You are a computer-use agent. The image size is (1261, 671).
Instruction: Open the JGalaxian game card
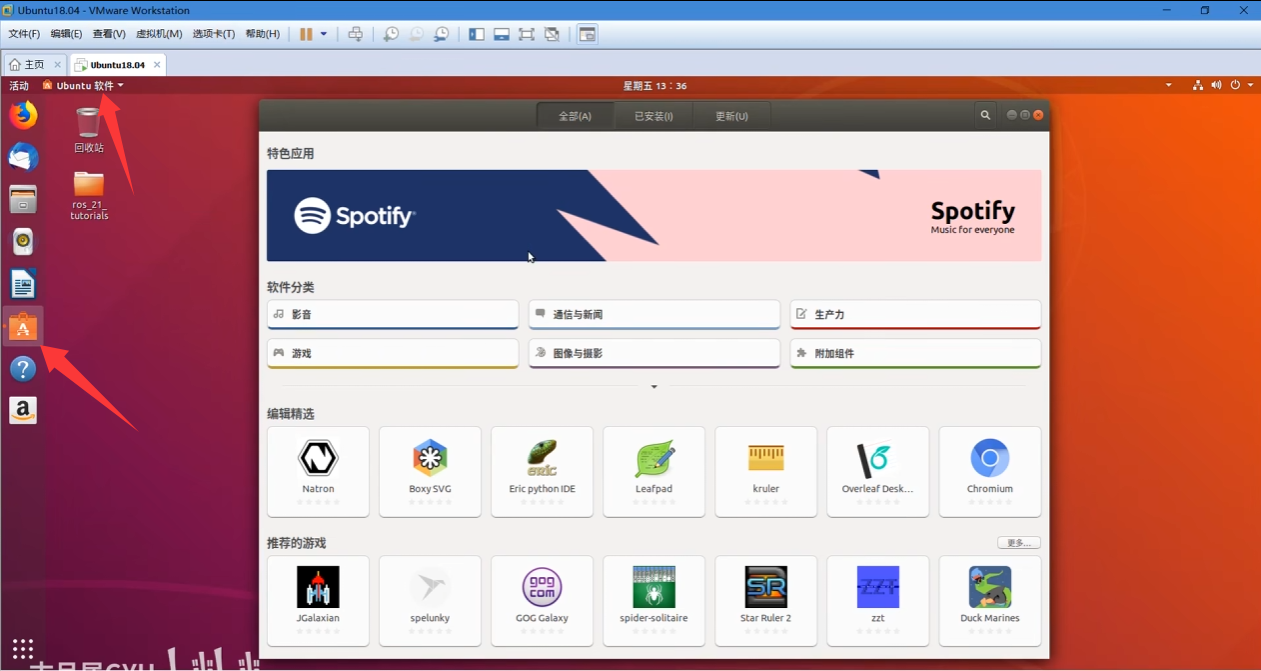(x=318, y=601)
